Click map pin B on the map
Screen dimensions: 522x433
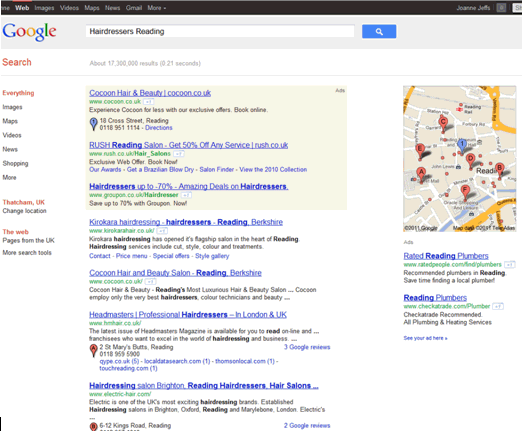click(499, 170)
